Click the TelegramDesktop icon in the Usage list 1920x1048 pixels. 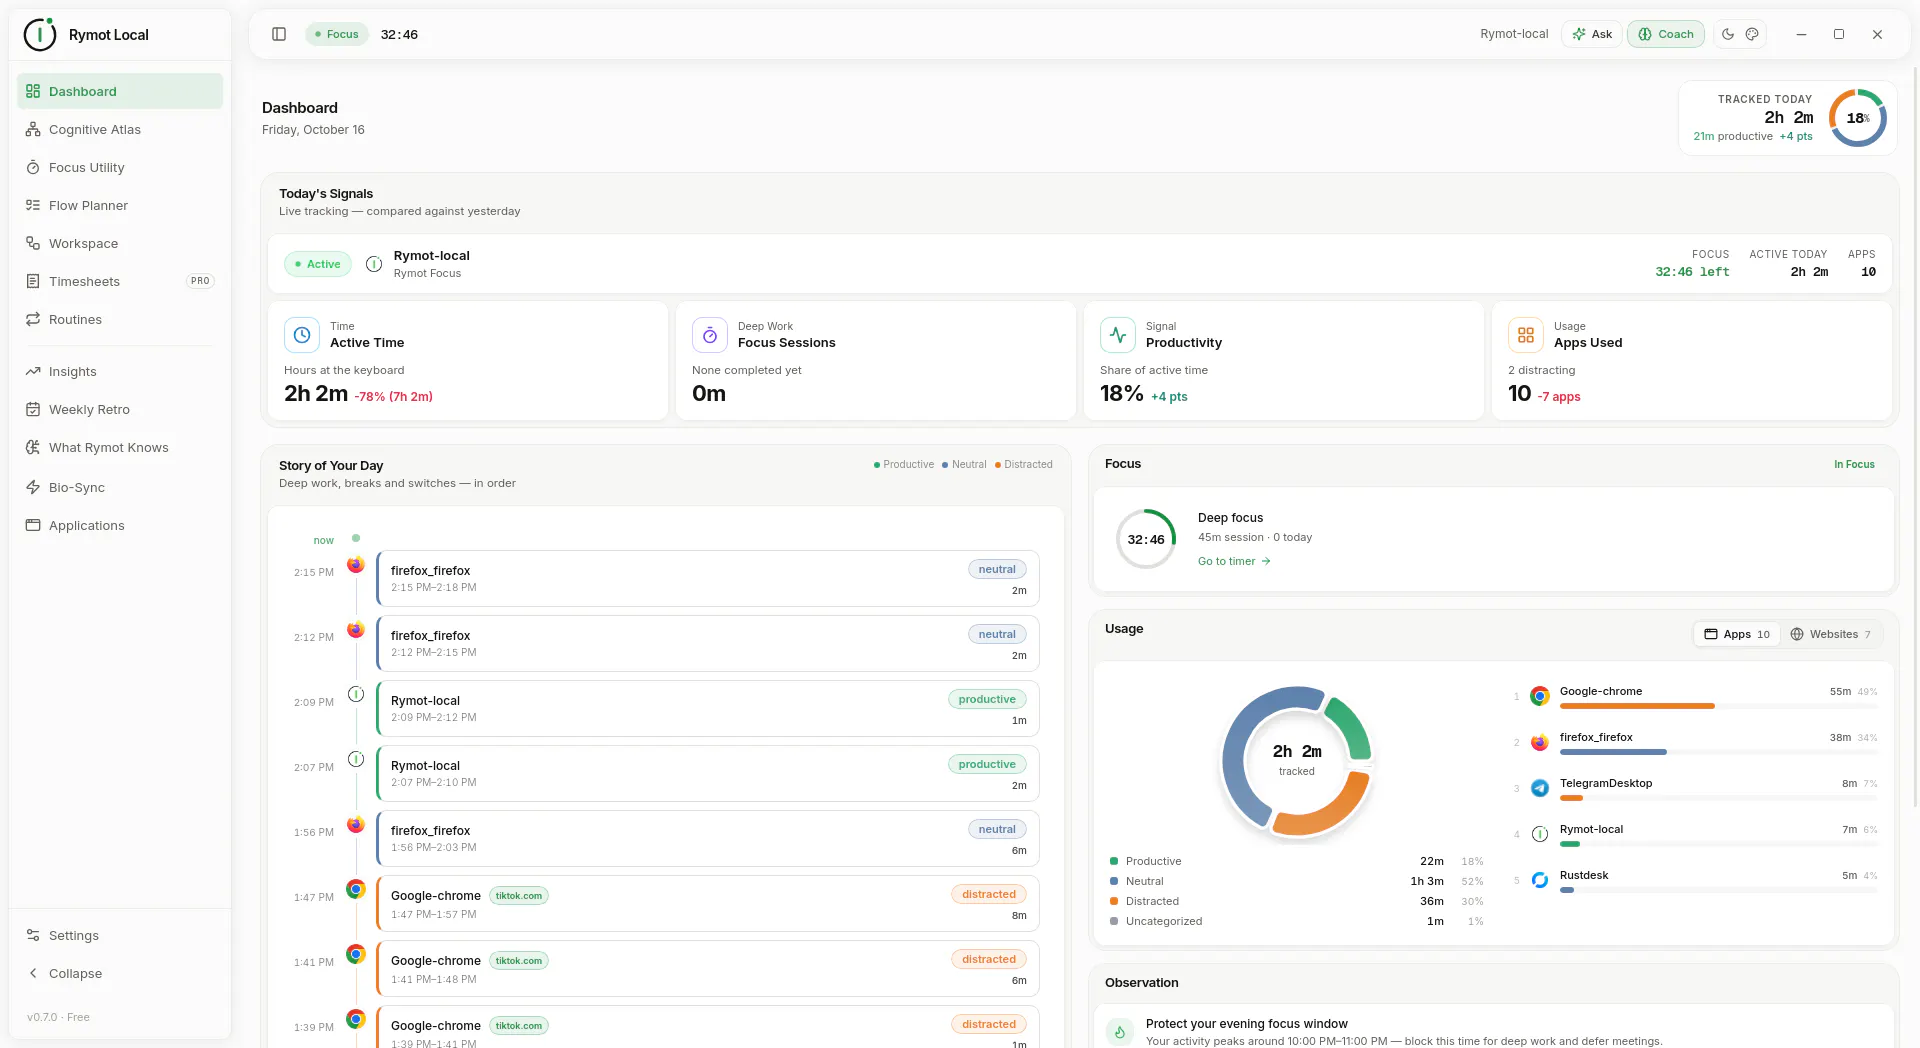[1540, 788]
